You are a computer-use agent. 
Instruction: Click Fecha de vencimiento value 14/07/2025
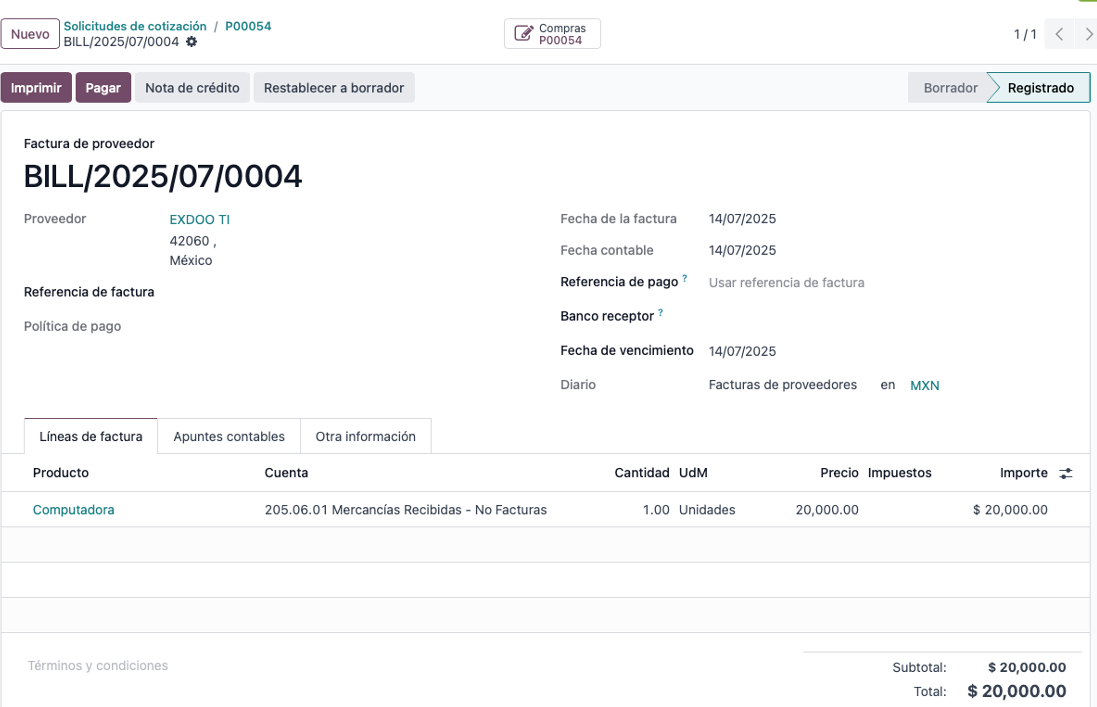[x=742, y=351]
